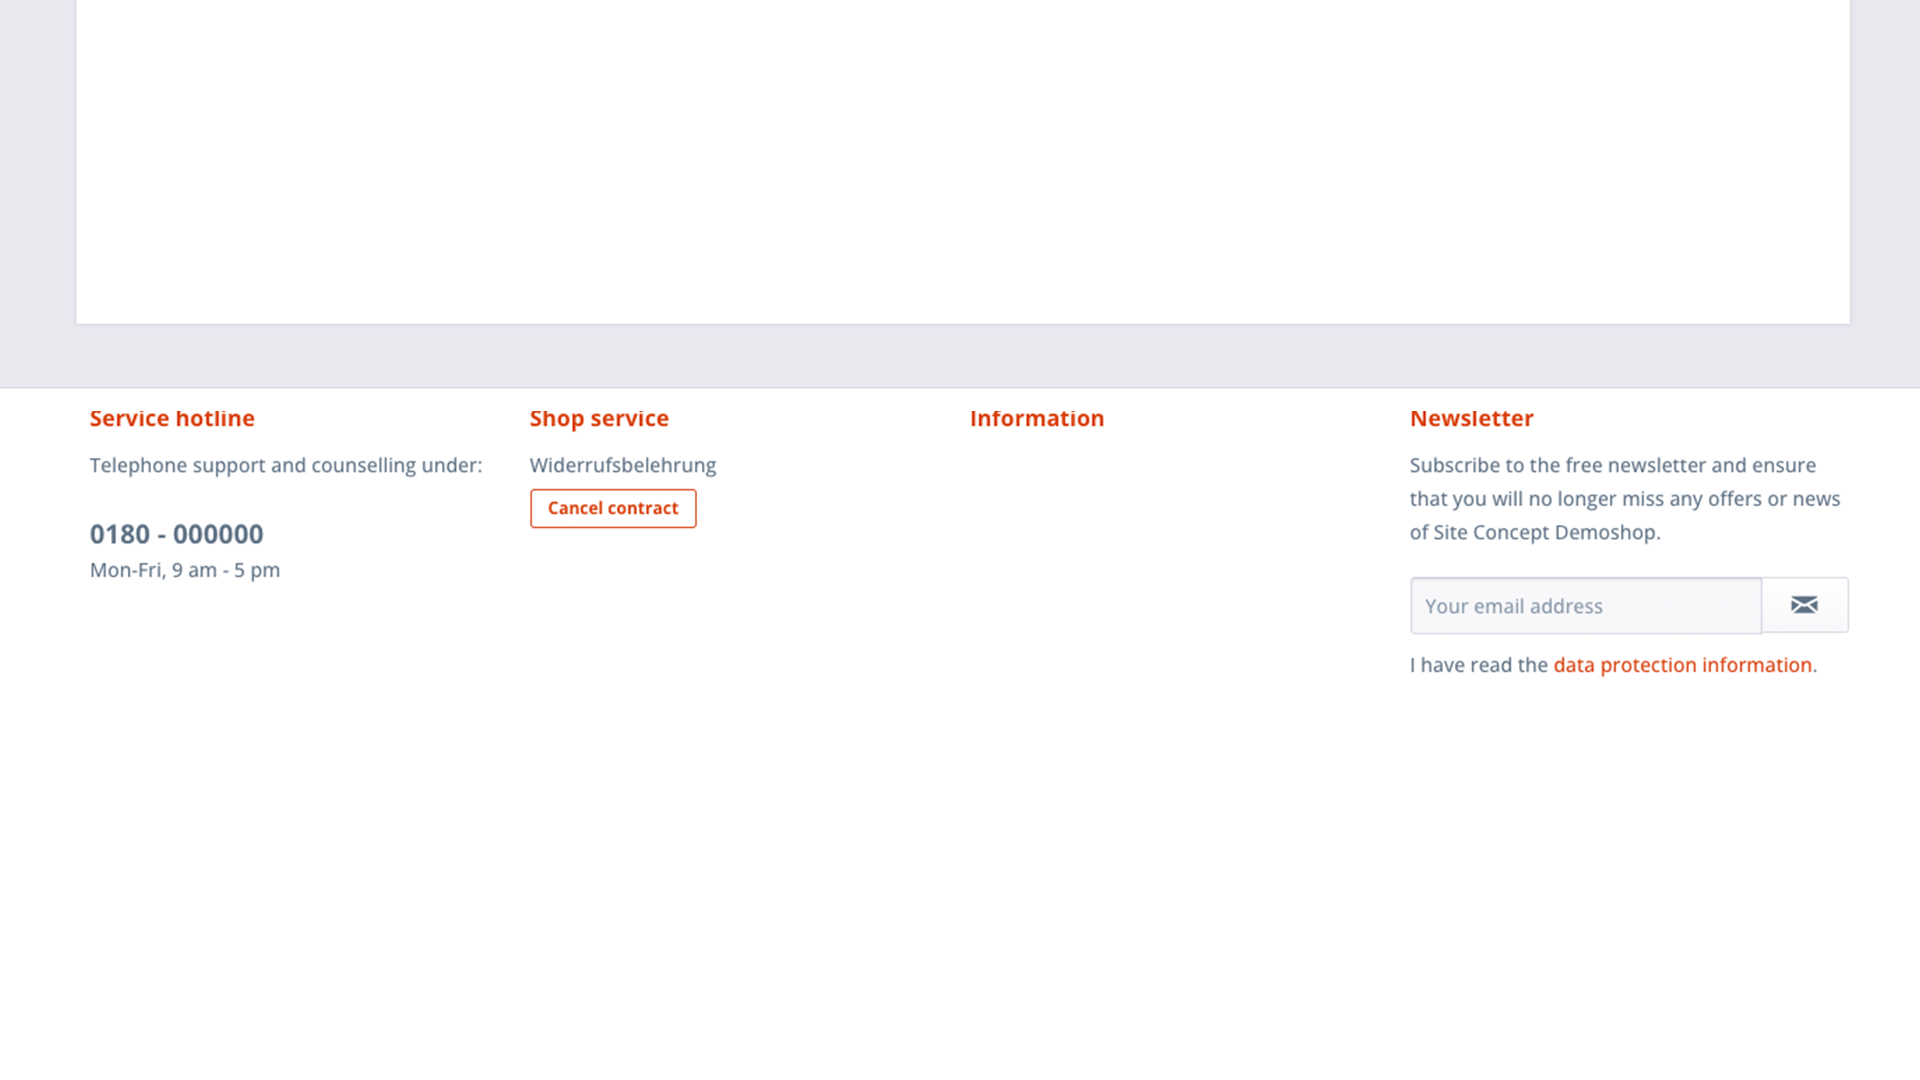Click the 'Mon-Fri, 9 am - 5 pm' text
Screen dimensions: 1920x1080
point(185,570)
